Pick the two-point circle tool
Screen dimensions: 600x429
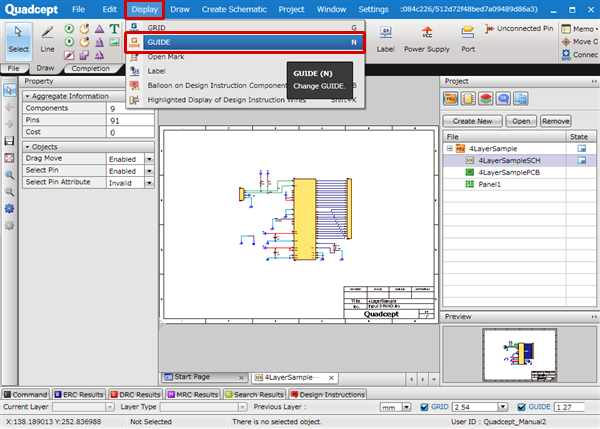69,29
